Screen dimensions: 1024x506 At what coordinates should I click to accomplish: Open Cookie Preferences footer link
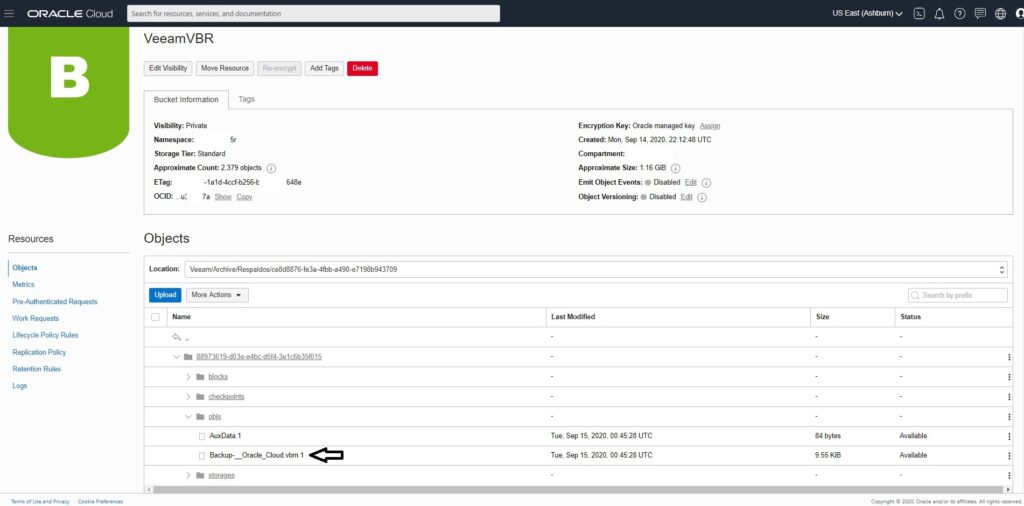tap(100, 501)
